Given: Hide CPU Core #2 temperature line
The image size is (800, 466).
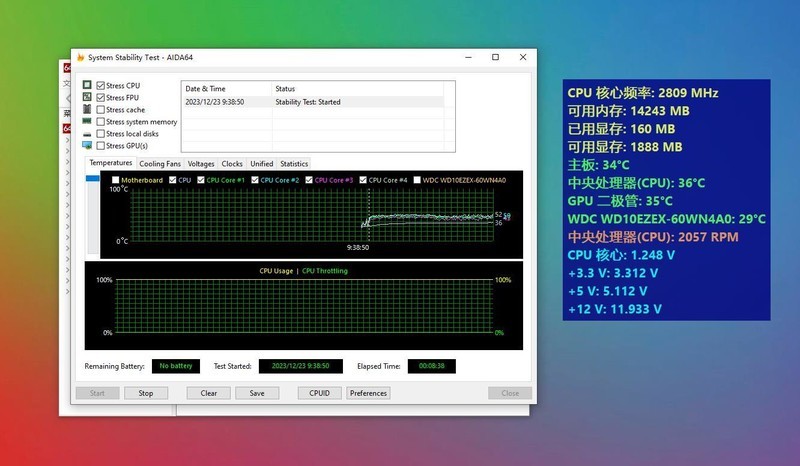Looking at the screenshot, I should [255, 180].
